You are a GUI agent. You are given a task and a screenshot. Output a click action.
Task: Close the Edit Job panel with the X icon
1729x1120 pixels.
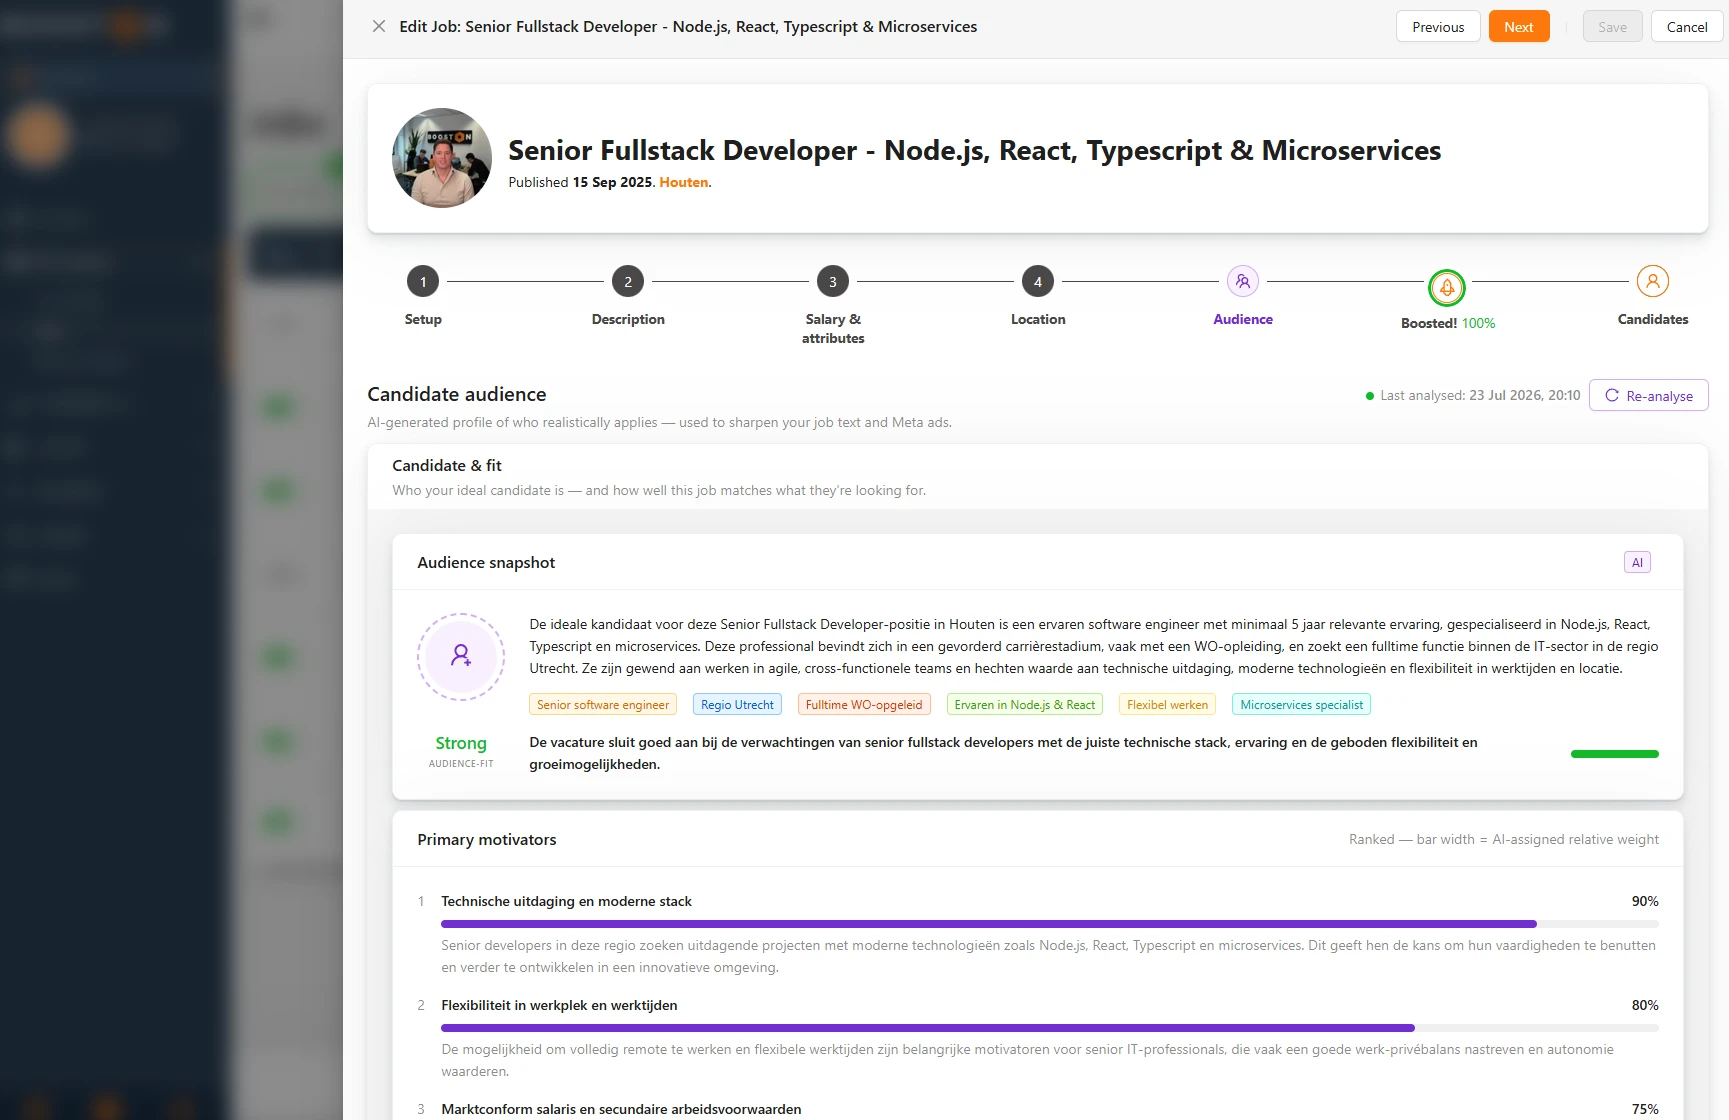point(379,27)
